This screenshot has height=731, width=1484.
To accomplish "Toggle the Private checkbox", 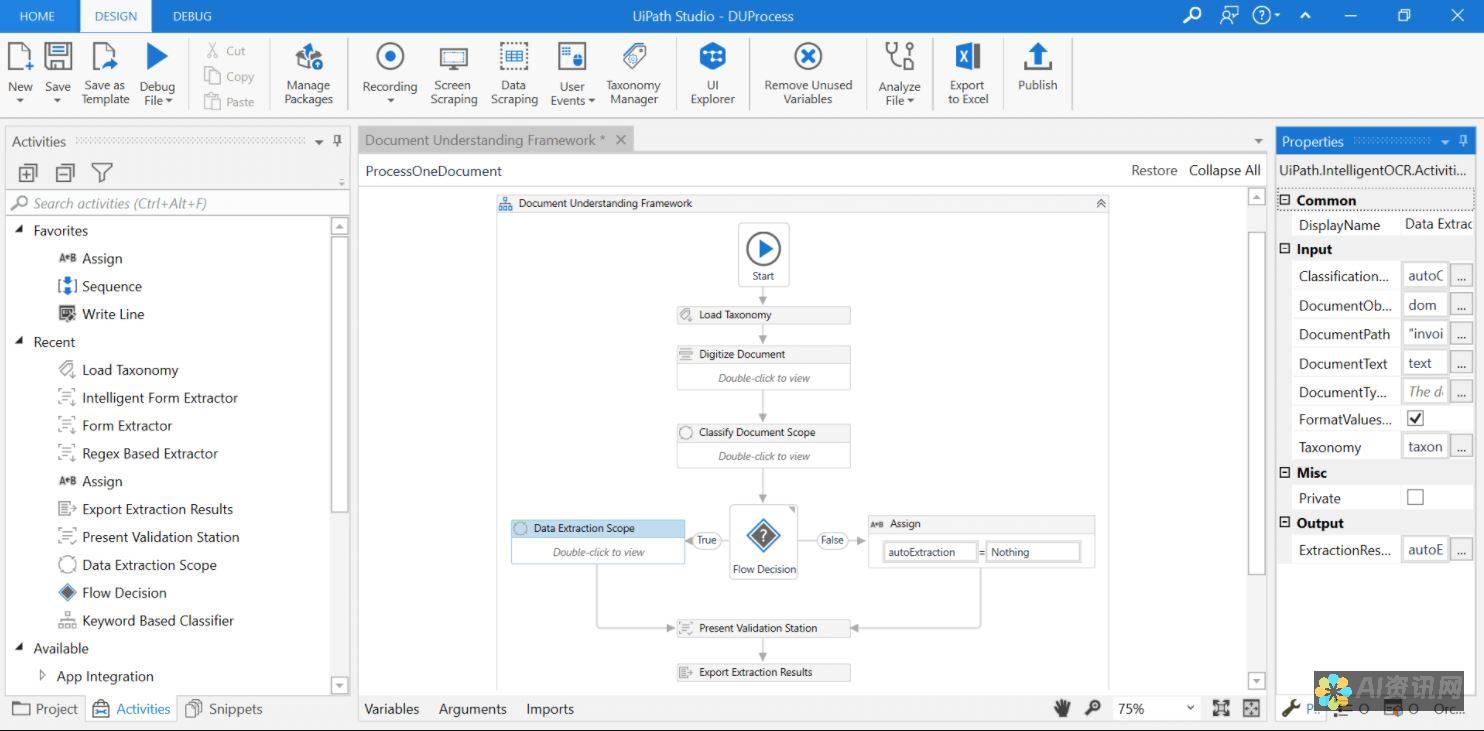I will coord(1415,497).
